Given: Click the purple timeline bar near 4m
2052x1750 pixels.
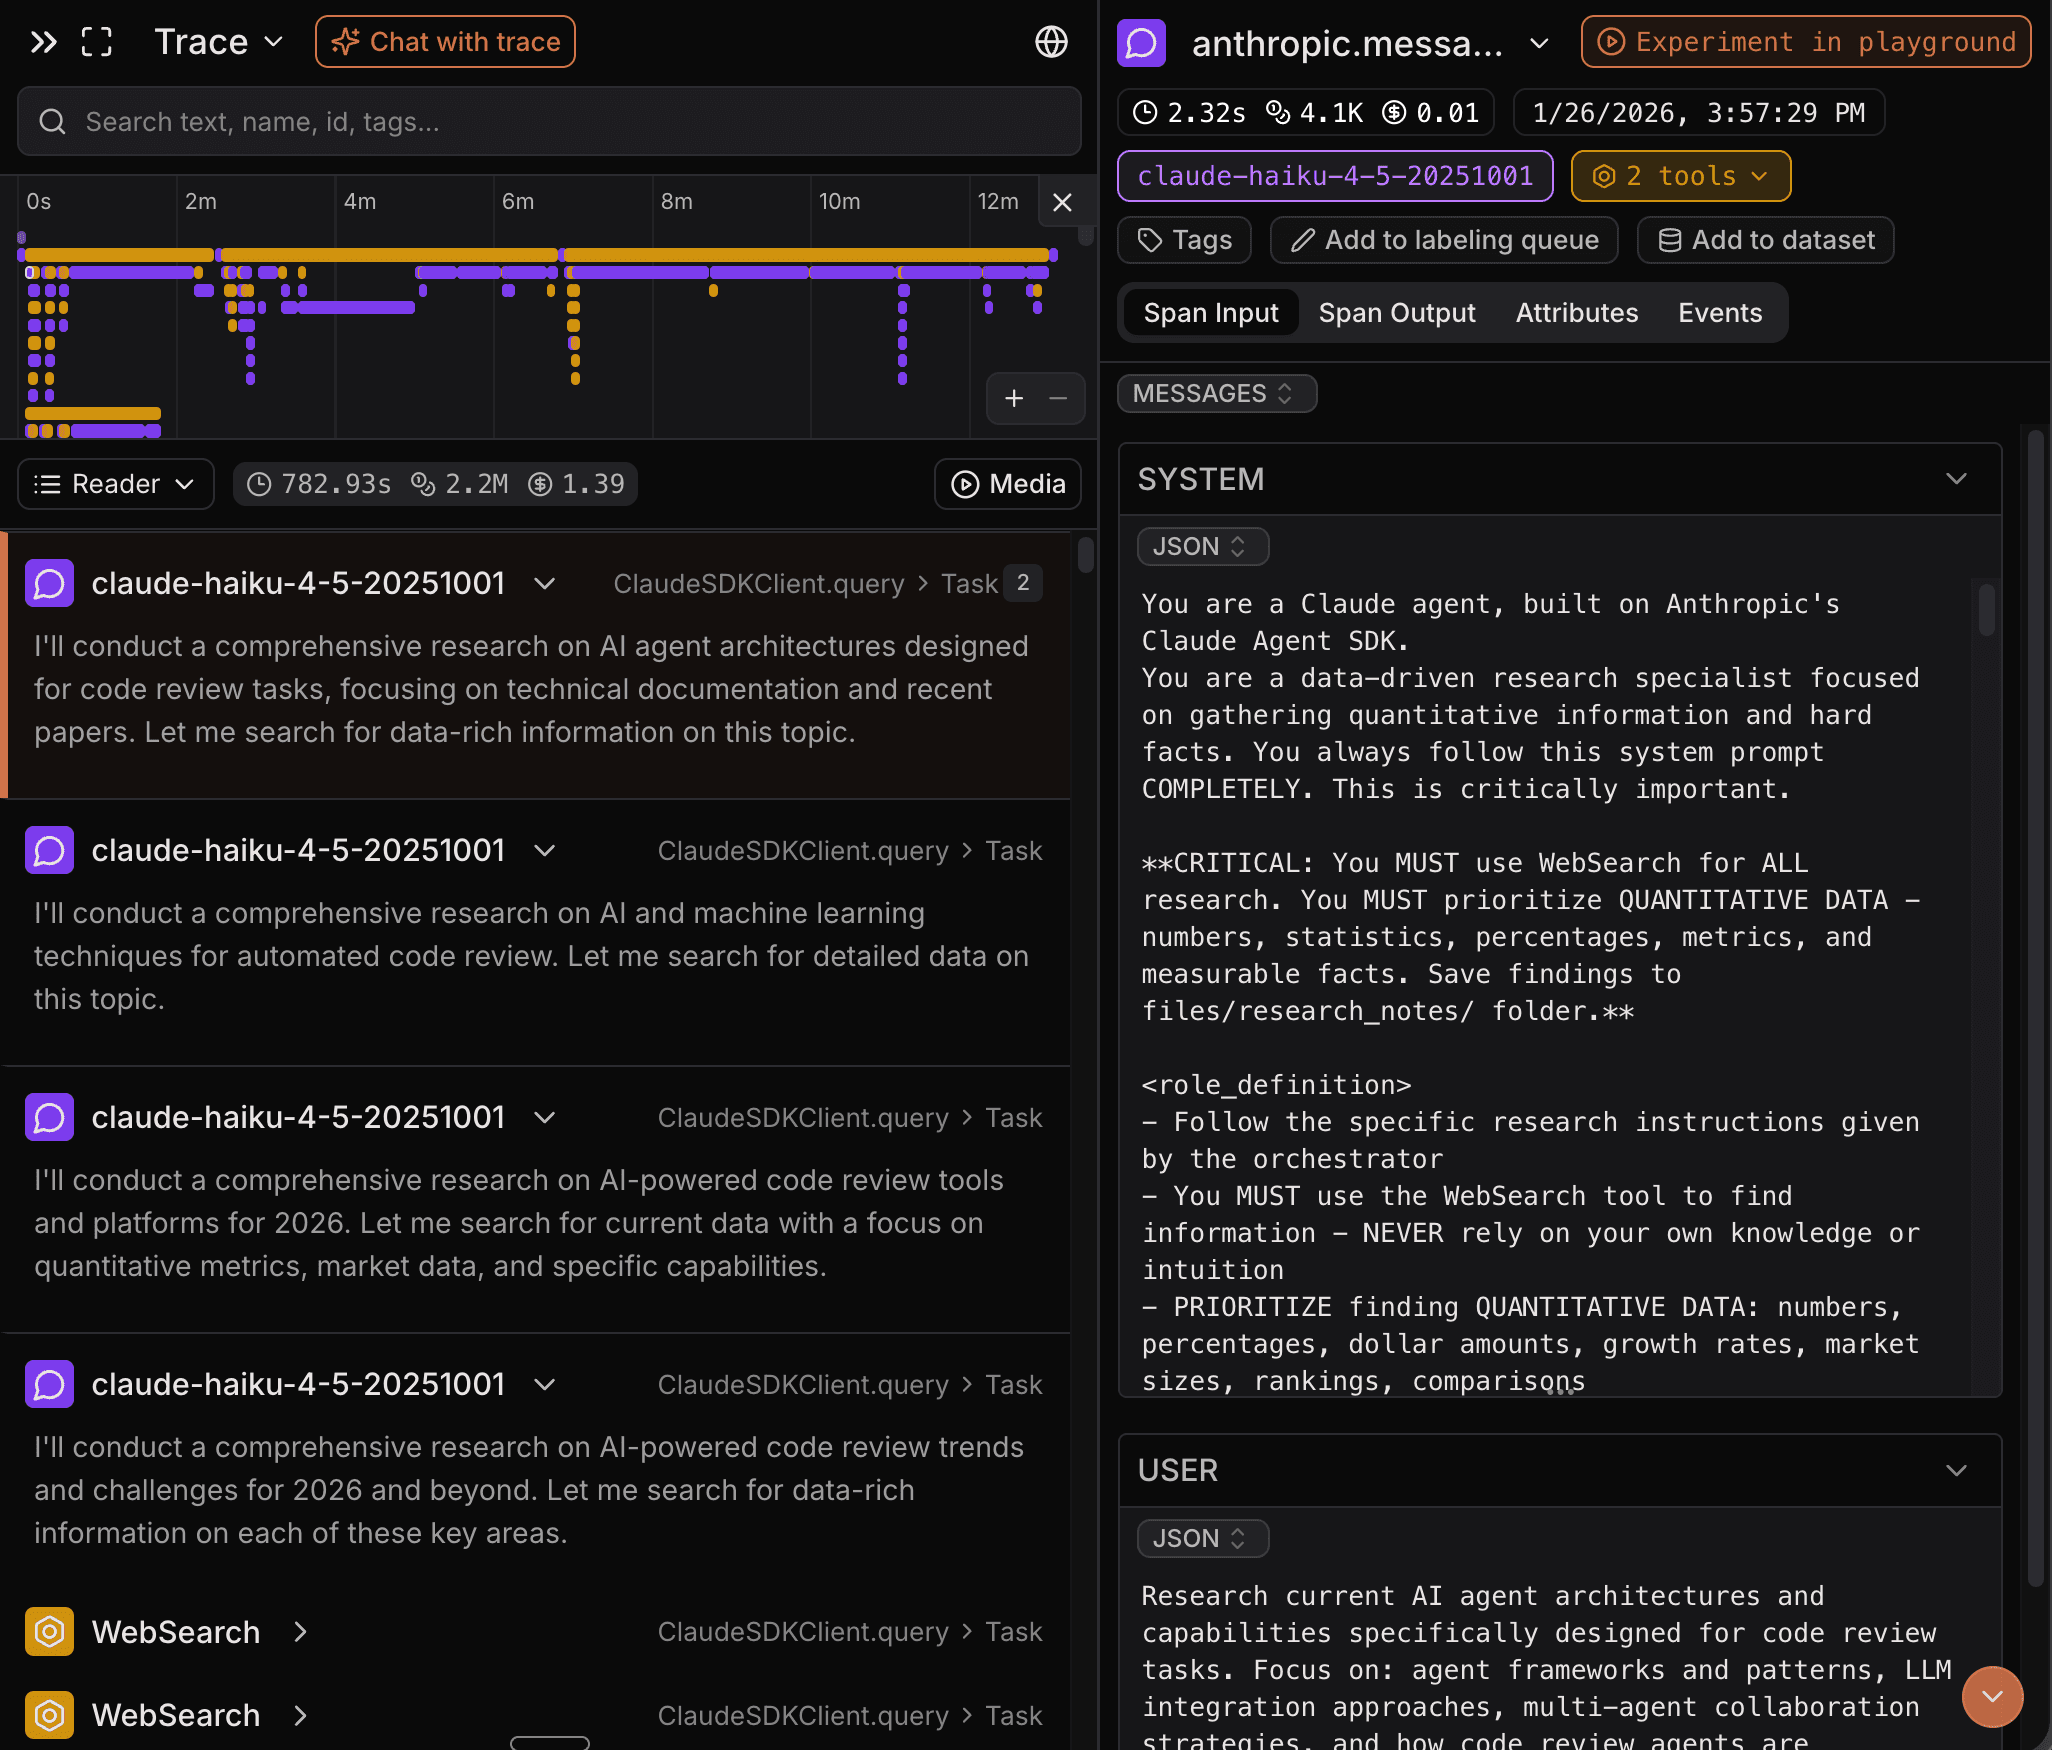Looking at the screenshot, I should (x=355, y=308).
